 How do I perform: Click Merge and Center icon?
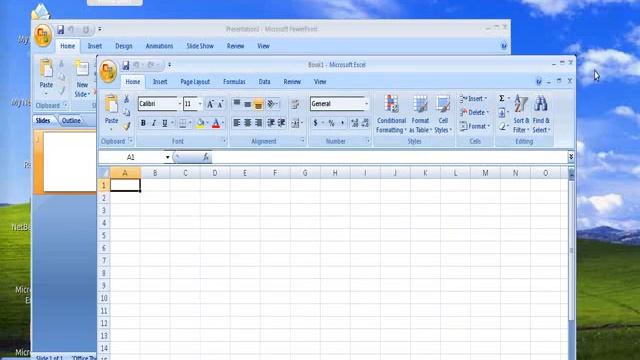click(295, 123)
